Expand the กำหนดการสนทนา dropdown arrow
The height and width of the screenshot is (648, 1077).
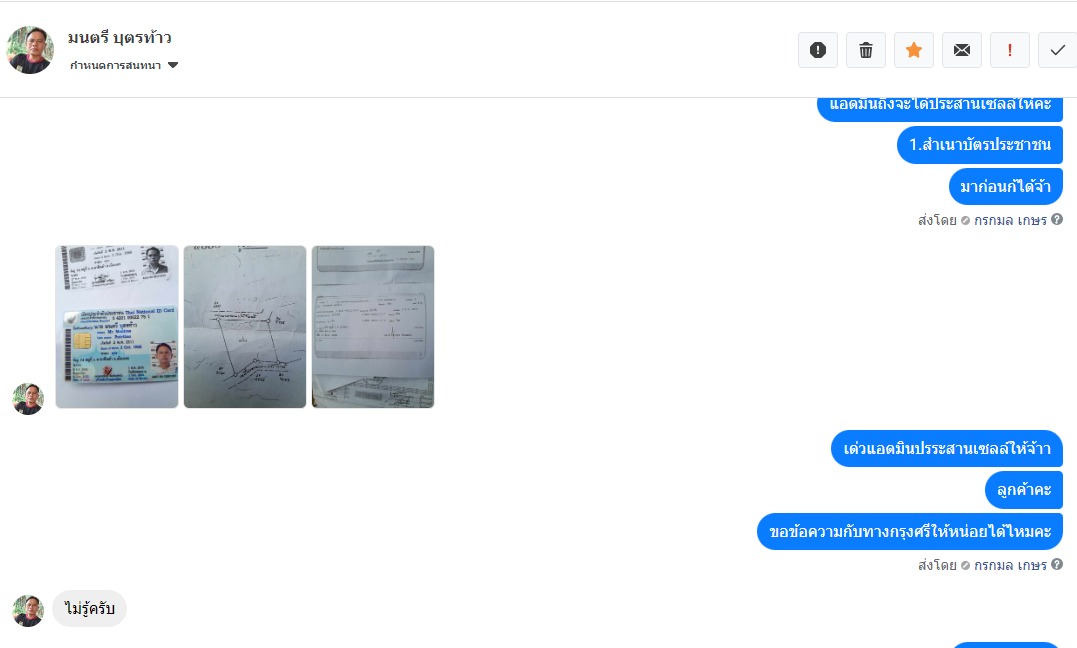pyautogui.click(x=173, y=65)
